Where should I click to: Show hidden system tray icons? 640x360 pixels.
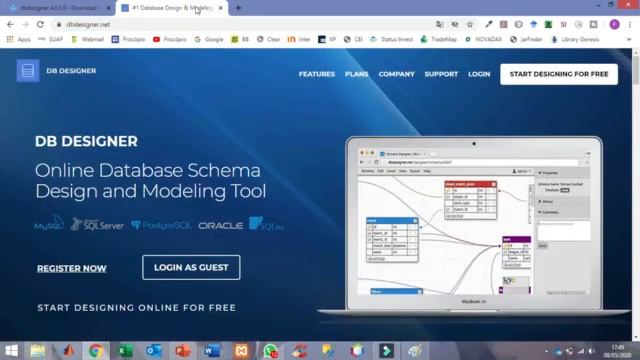click(546, 351)
